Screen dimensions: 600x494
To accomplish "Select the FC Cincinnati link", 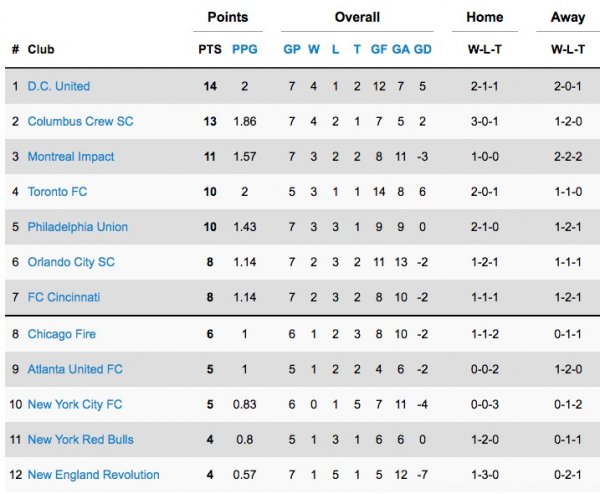I will 64,297.
